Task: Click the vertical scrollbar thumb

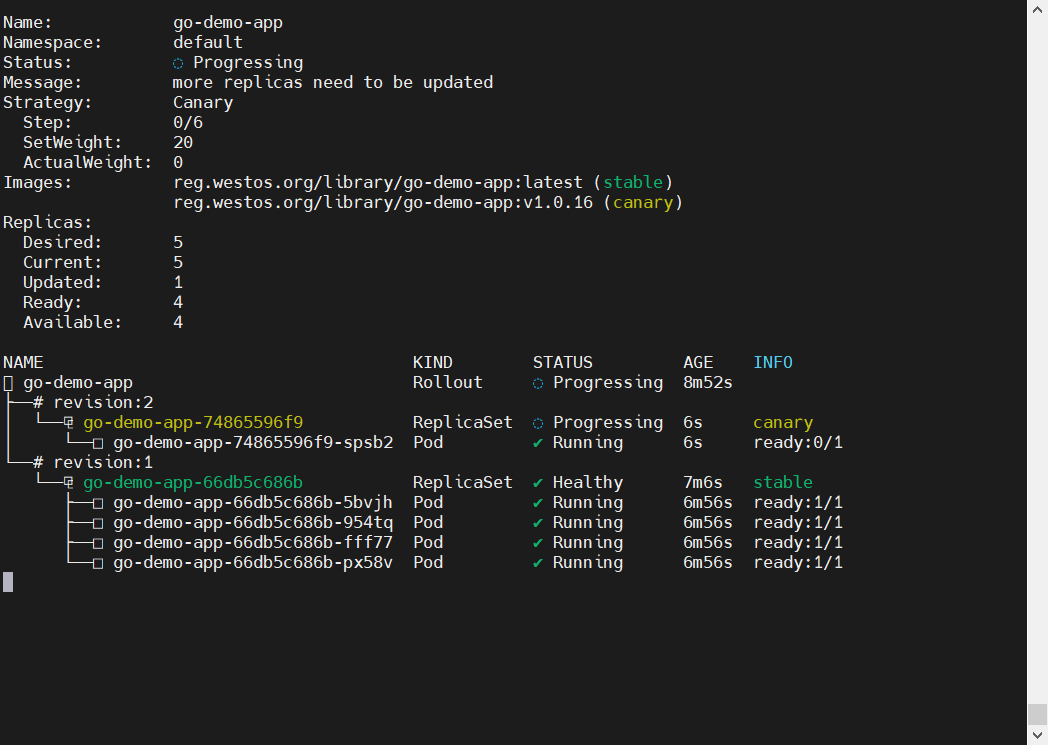Action: (1037, 714)
